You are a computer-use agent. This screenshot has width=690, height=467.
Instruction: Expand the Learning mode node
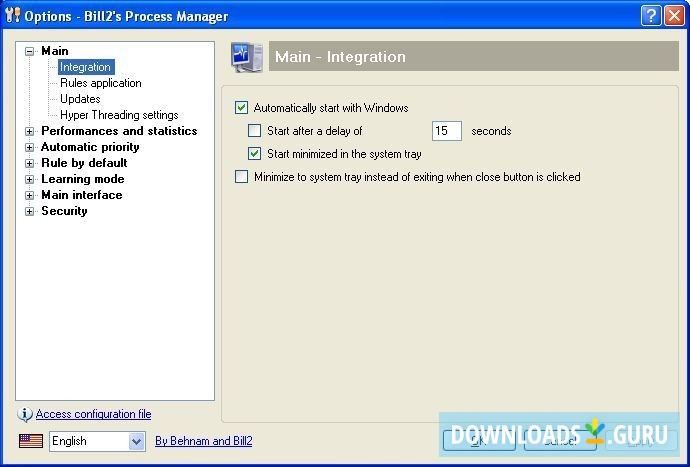(x=29, y=179)
